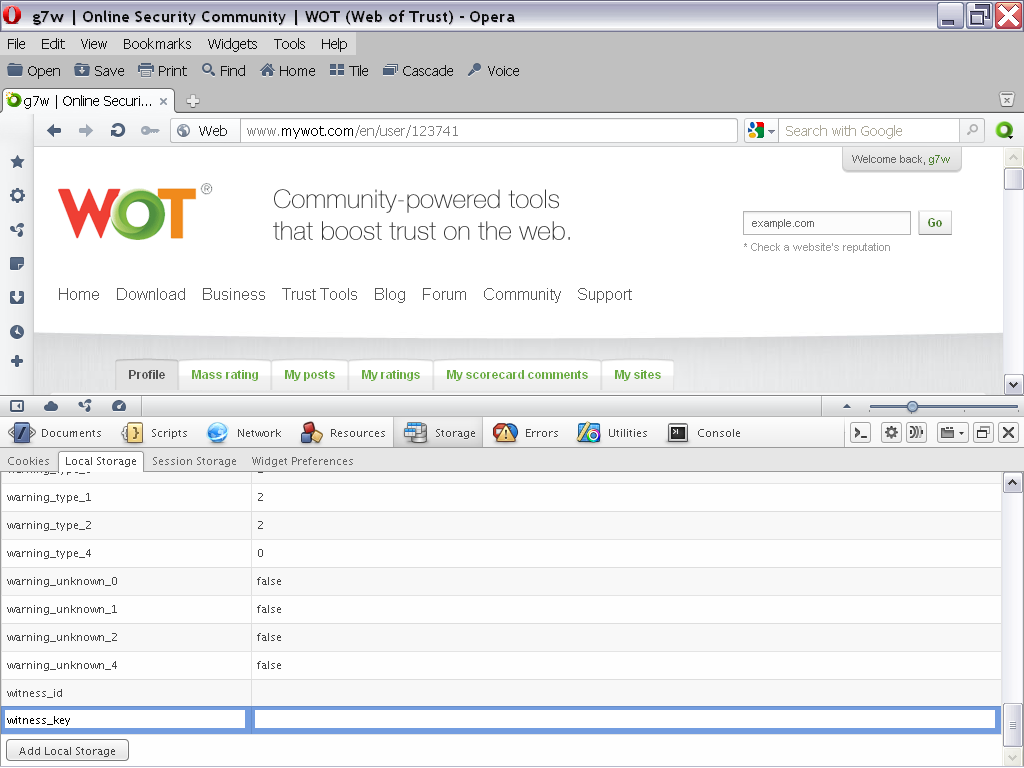Add a panel with the plus icon

tap(17, 361)
